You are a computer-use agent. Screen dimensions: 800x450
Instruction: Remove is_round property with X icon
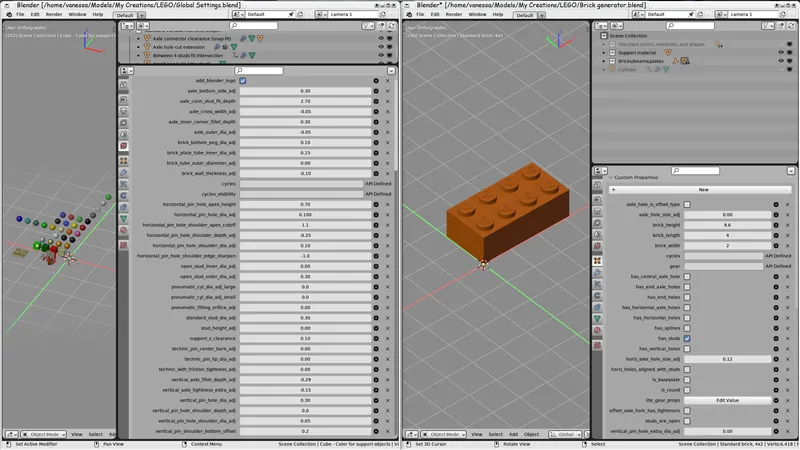(x=787, y=390)
